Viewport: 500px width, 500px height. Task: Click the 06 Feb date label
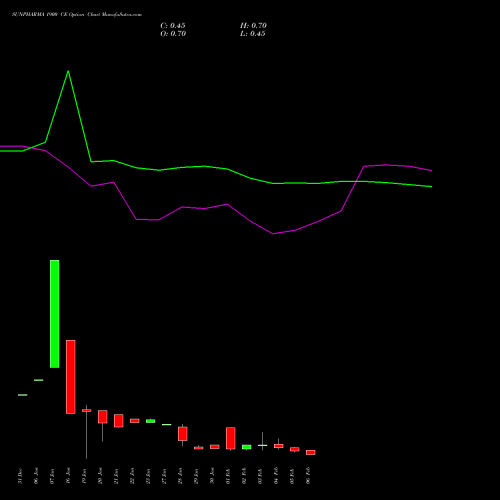pos(308,476)
